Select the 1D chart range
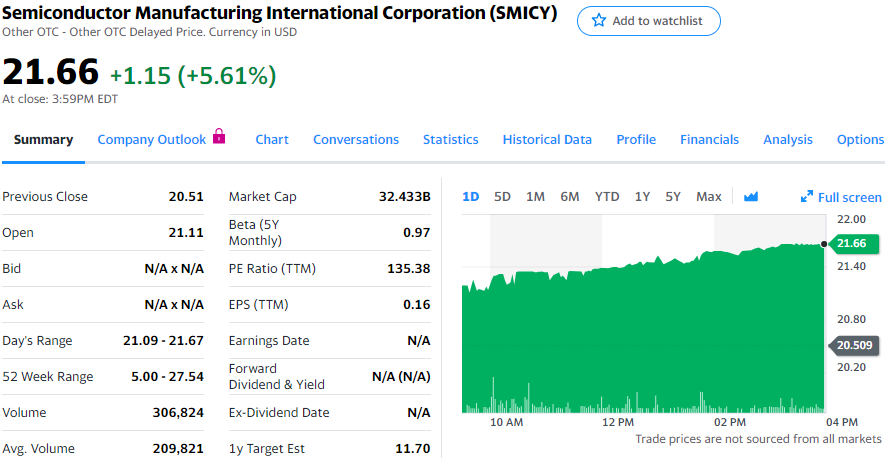 point(471,197)
